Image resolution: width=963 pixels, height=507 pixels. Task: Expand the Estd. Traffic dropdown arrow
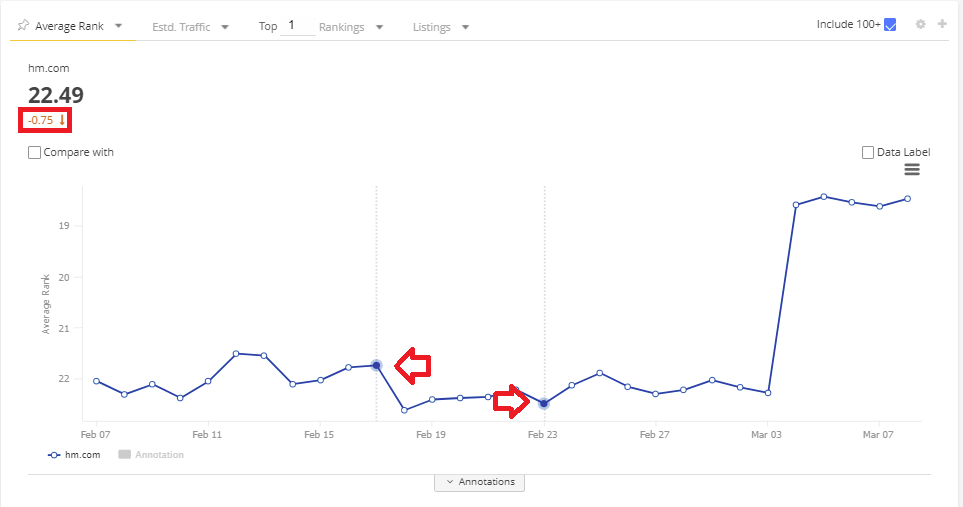point(225,27)
